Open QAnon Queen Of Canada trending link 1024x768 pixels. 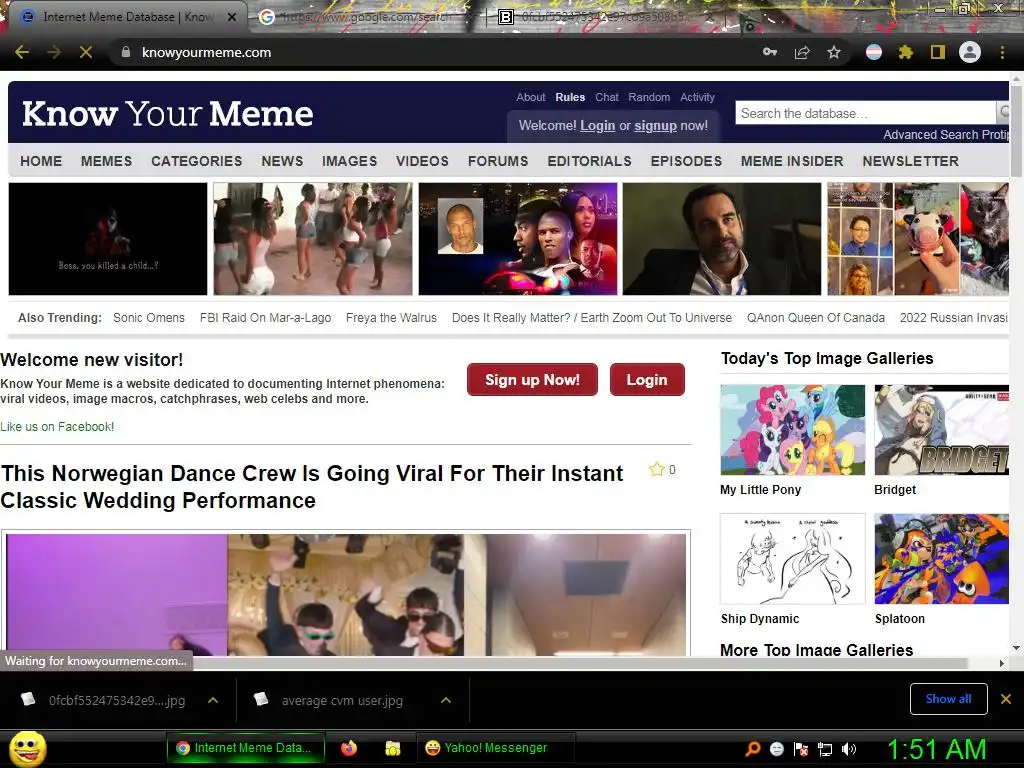click(816, 317)
